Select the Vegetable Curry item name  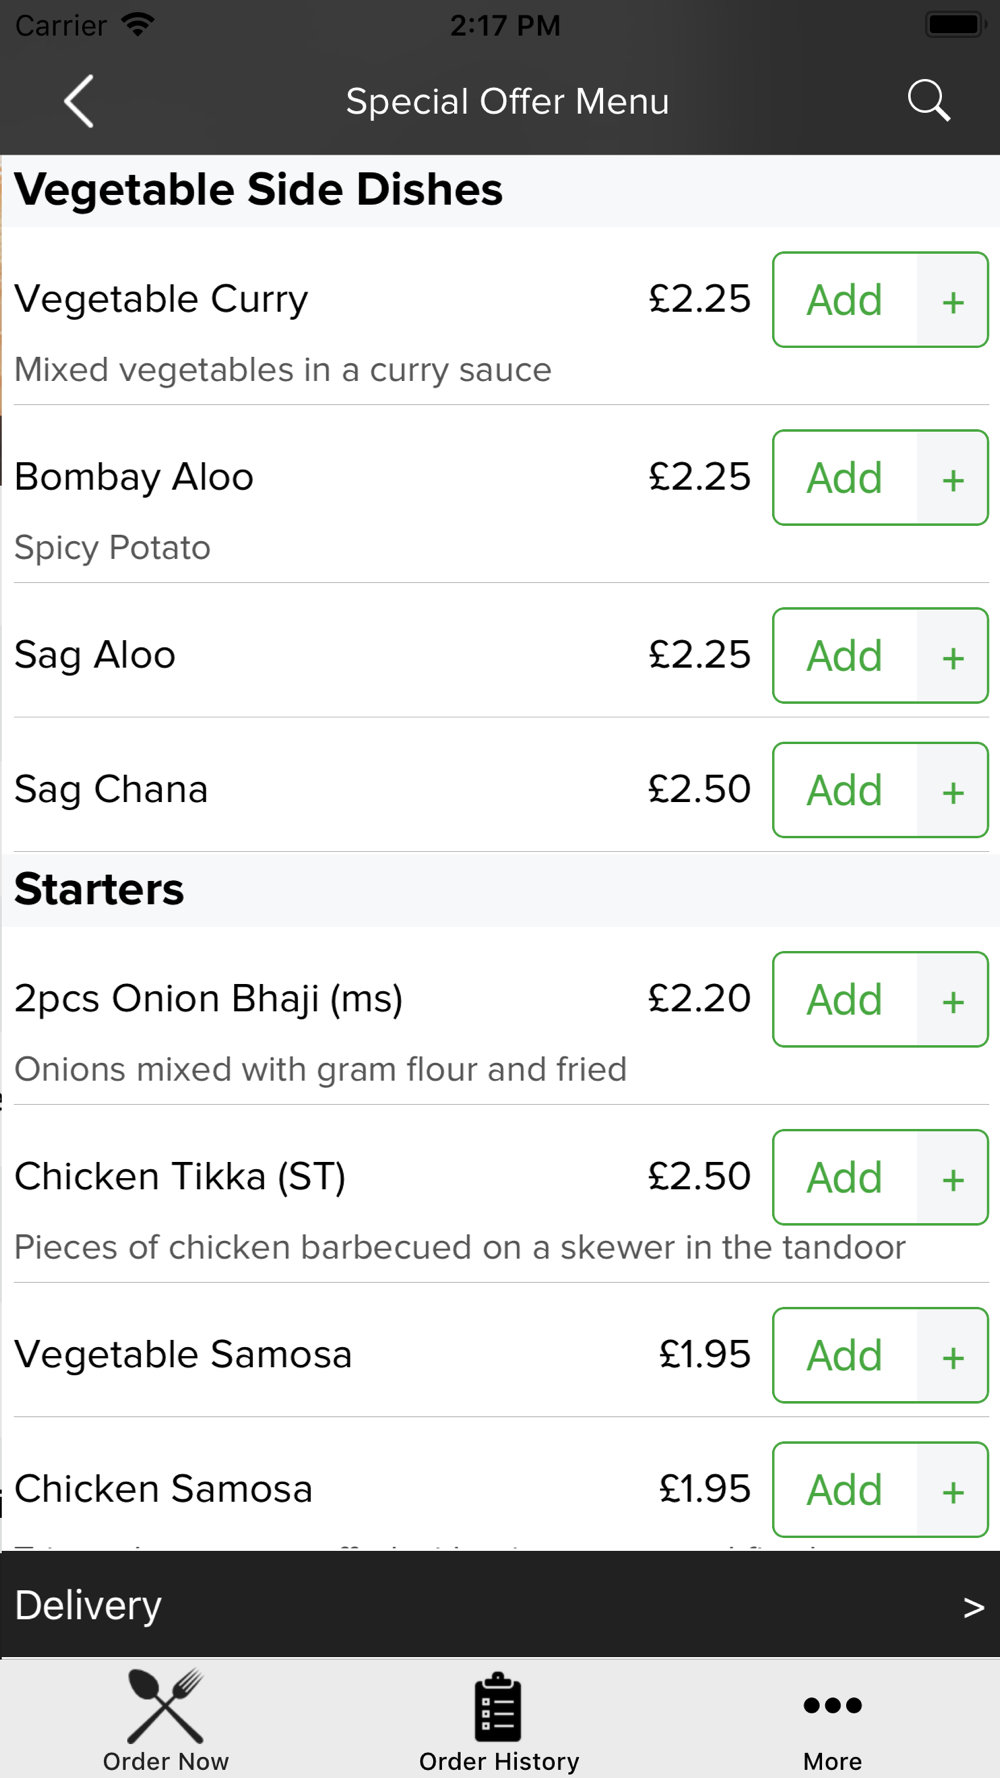[x=161, y=299]
